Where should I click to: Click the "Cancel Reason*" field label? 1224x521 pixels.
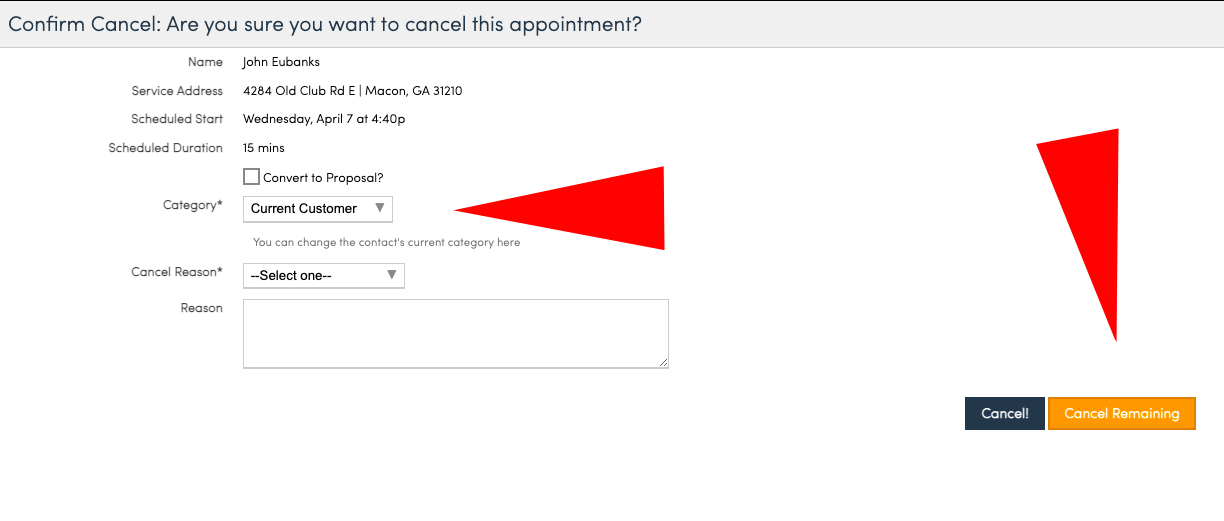pos(177,272)
